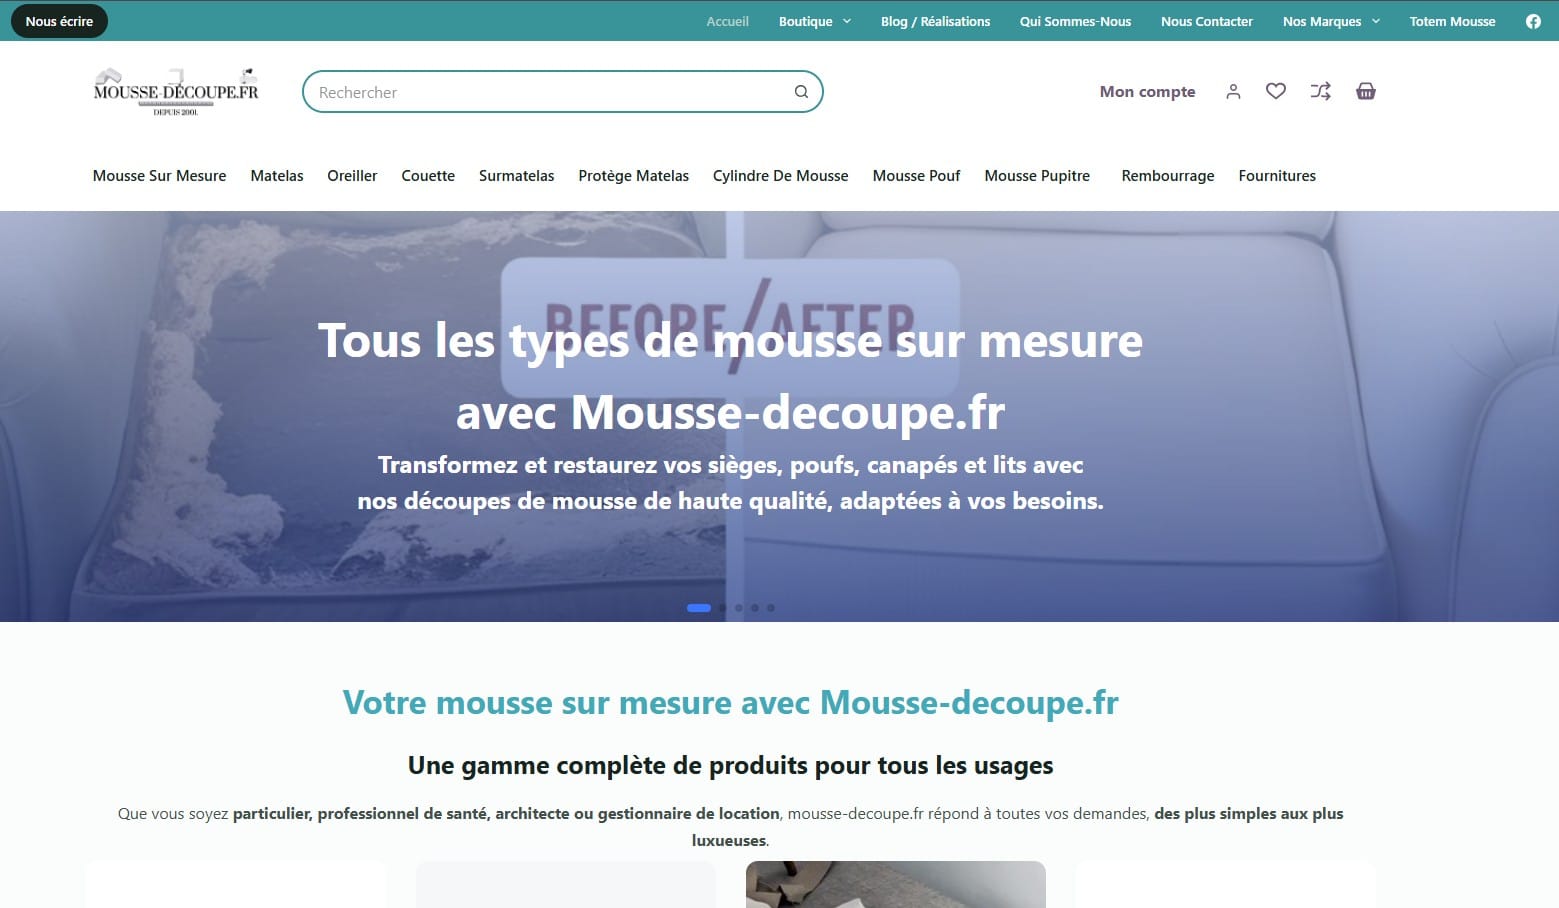Focus the Rechercher search field

(562, 92)
